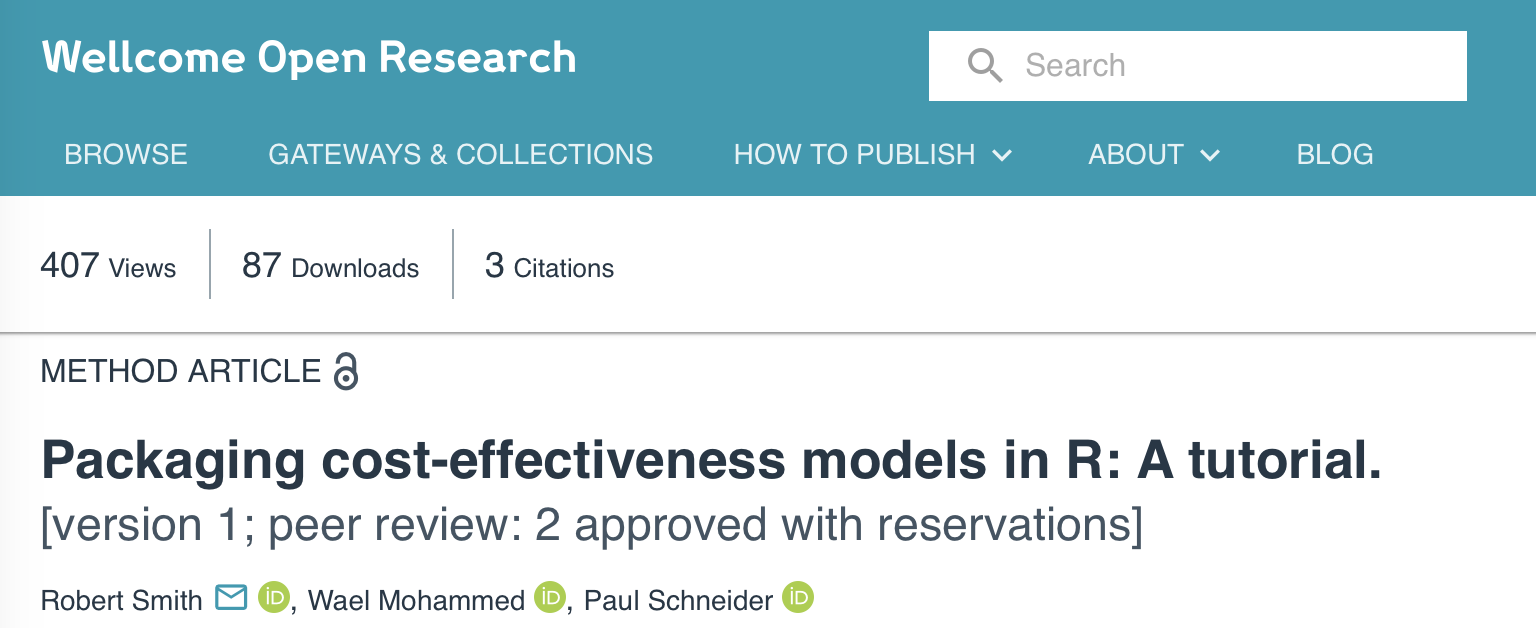Viewport: 1536px width, 628px height.
Task: Click the Wael Mohammed author name
Action: click(416, 600)
